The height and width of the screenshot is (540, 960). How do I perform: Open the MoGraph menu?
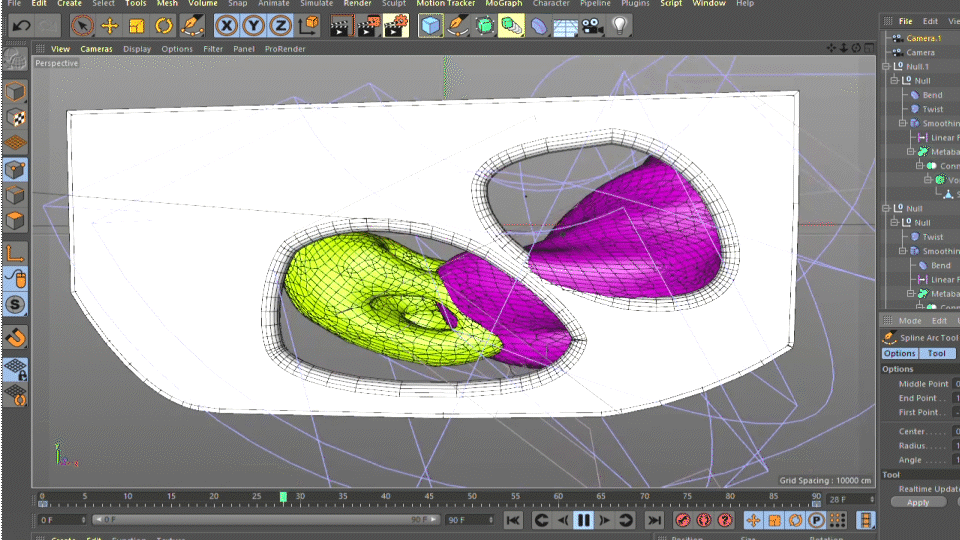pyautogui.click(x=503, y=4)
